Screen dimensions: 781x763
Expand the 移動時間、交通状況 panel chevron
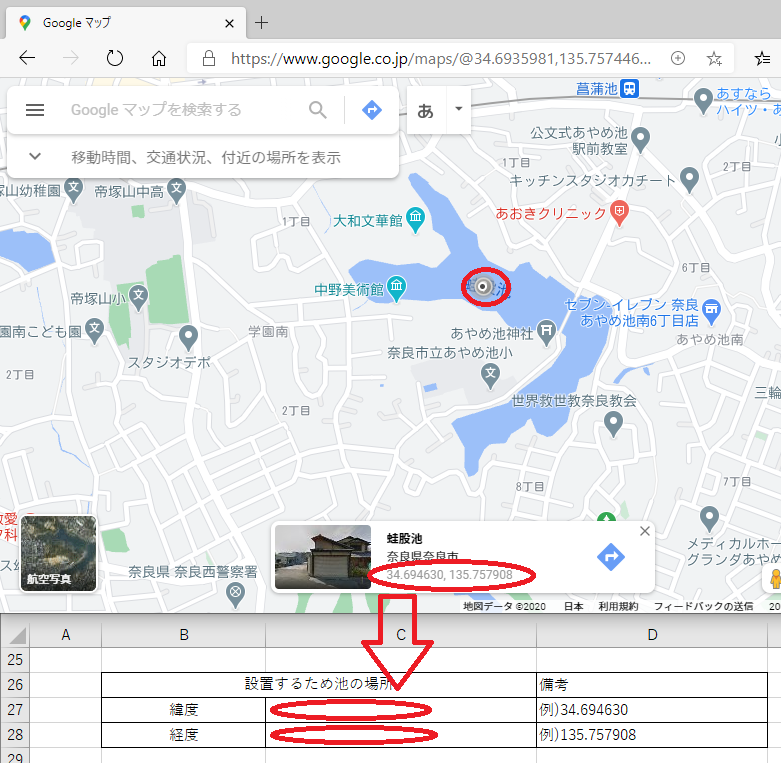click(x=35, y=157)
